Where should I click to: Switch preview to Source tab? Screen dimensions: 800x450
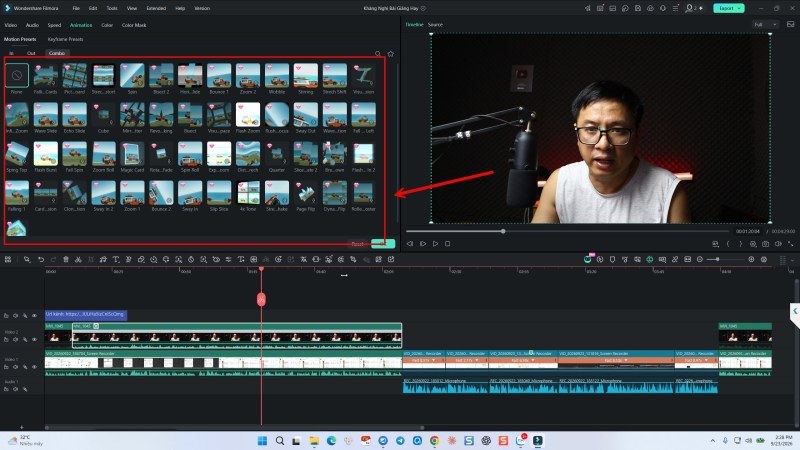pyautogui.click(x=435, y=24)
